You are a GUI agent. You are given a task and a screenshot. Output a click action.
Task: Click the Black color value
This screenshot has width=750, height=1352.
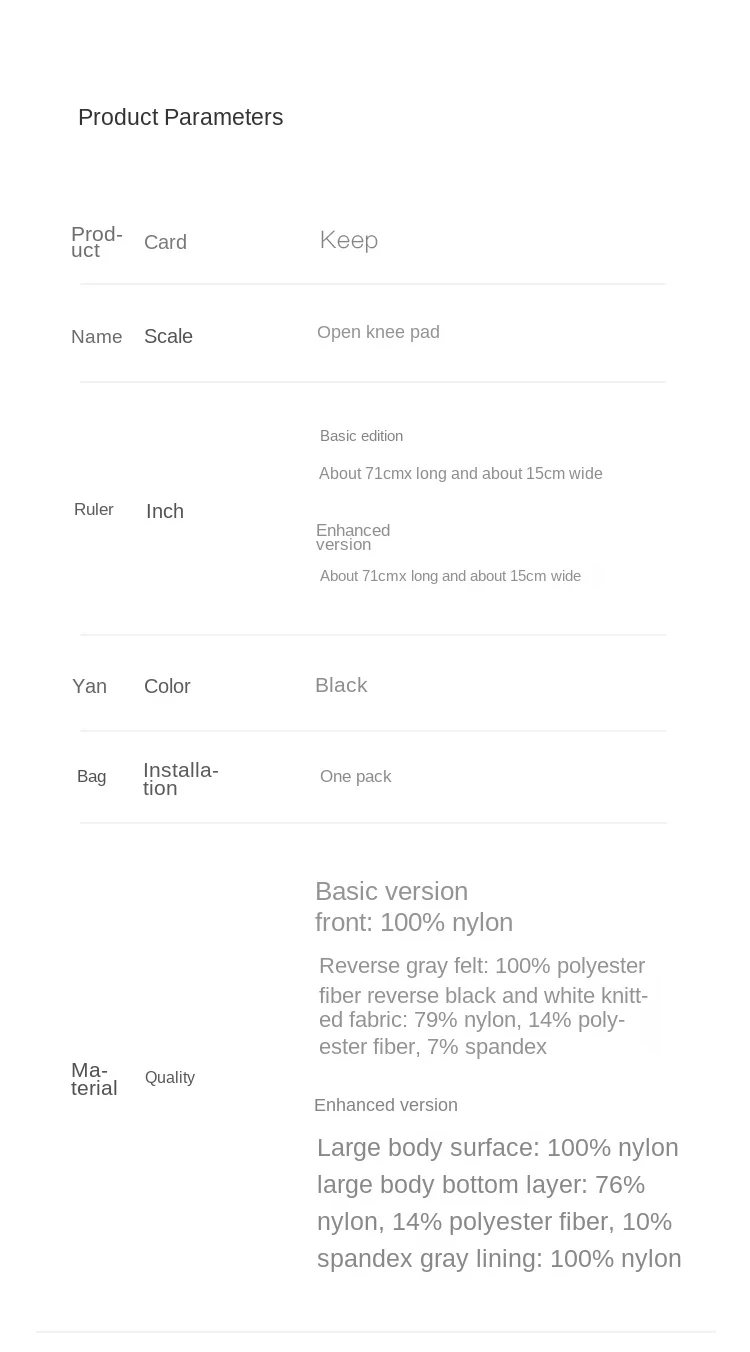(x=341, y=685)
